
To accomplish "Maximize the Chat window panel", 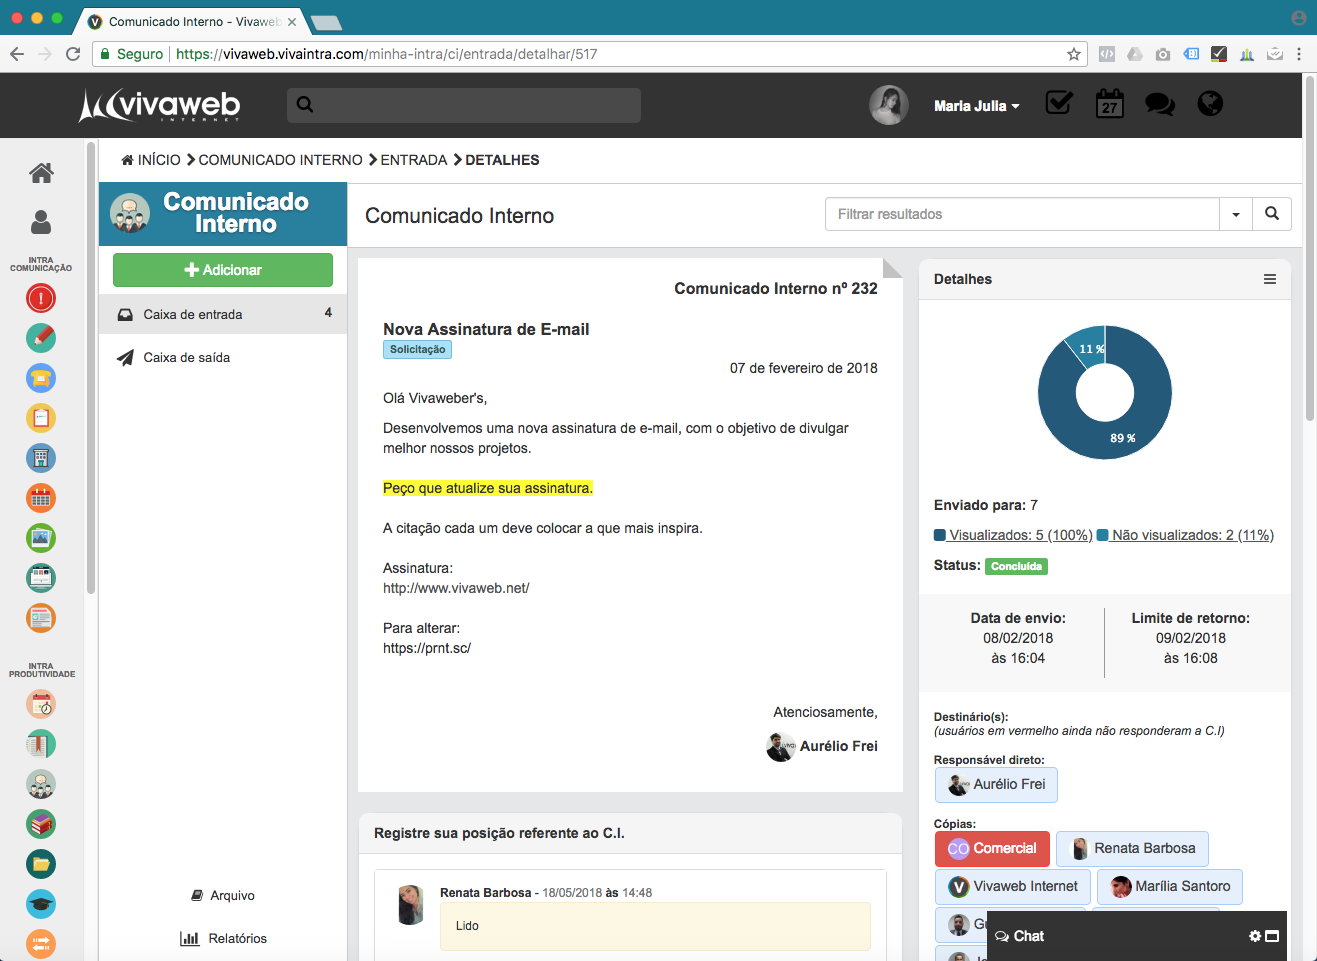I will point(1272,936).
